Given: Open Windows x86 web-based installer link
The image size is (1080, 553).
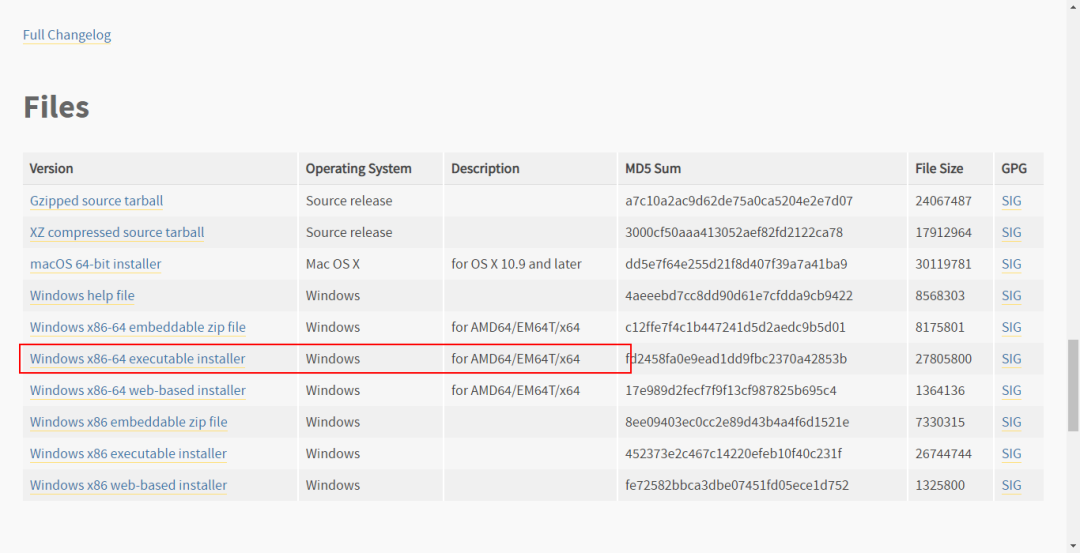Looking at the screenshot, I should 128,486.
